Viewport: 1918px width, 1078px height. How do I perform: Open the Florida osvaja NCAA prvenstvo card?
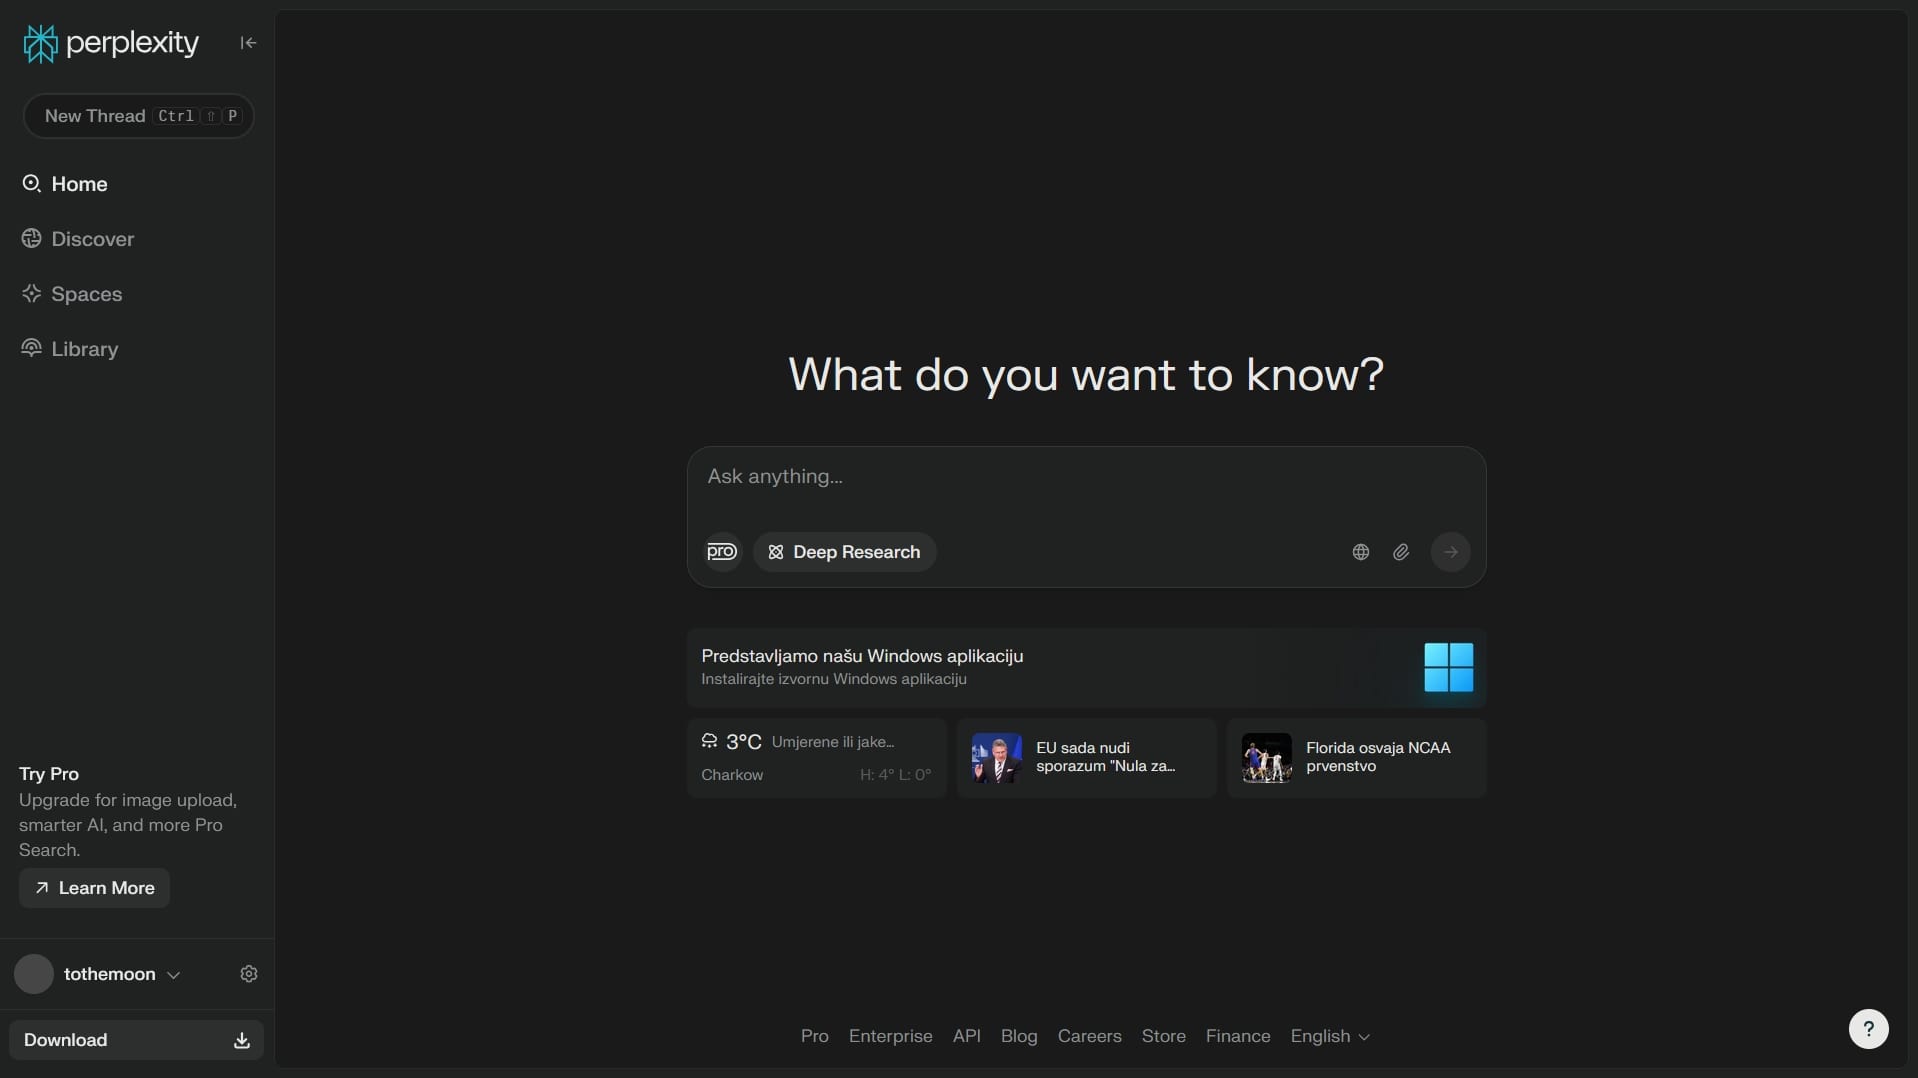click(1356, 758)
